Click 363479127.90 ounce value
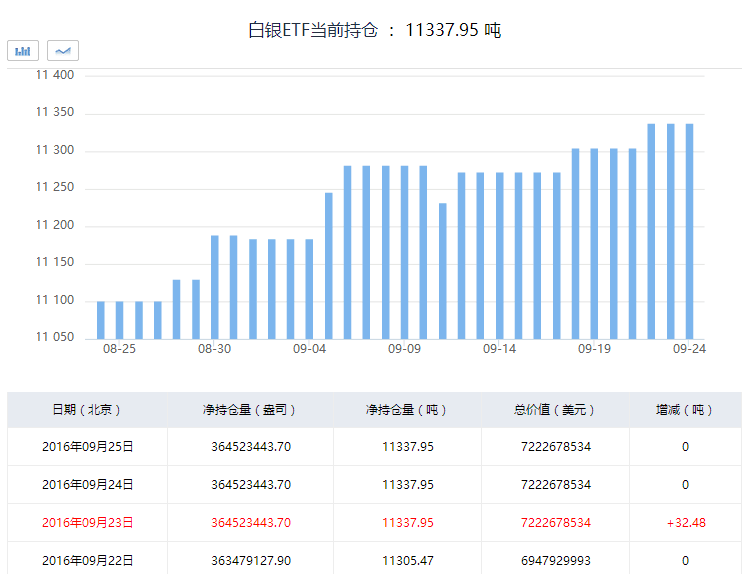The height and width of the screenshot is (574, 743). pyautogui.click(x=251, y=560)
